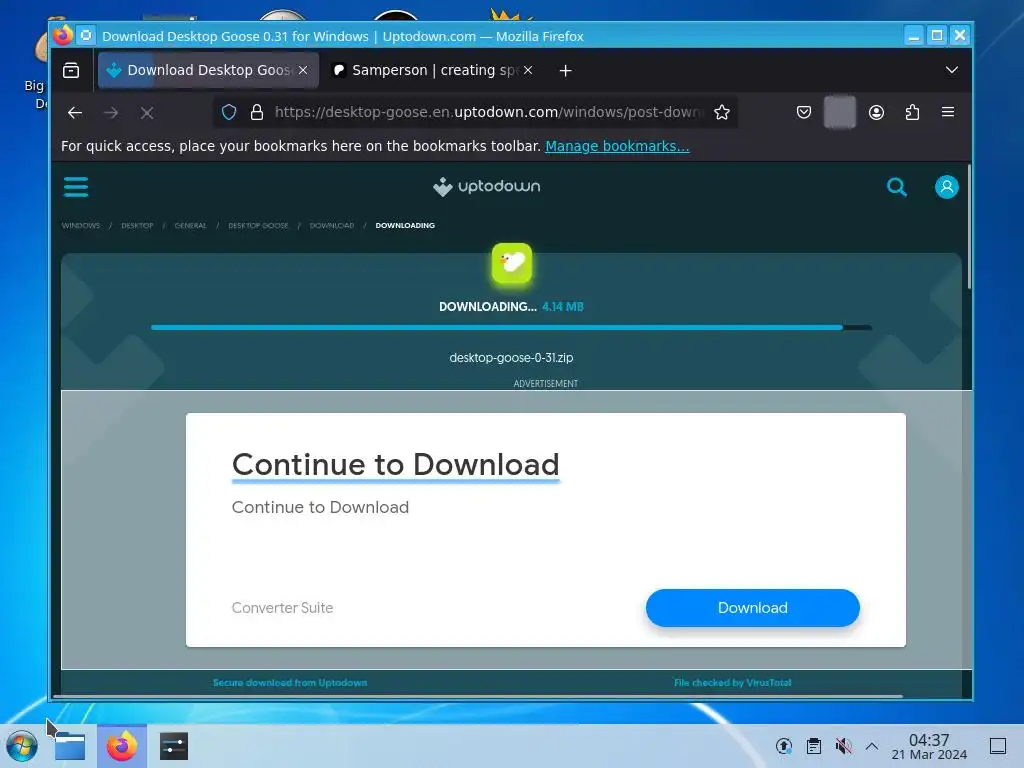Click the Continue to Download ad heading

pyautogui.click(x=396, y=465)
